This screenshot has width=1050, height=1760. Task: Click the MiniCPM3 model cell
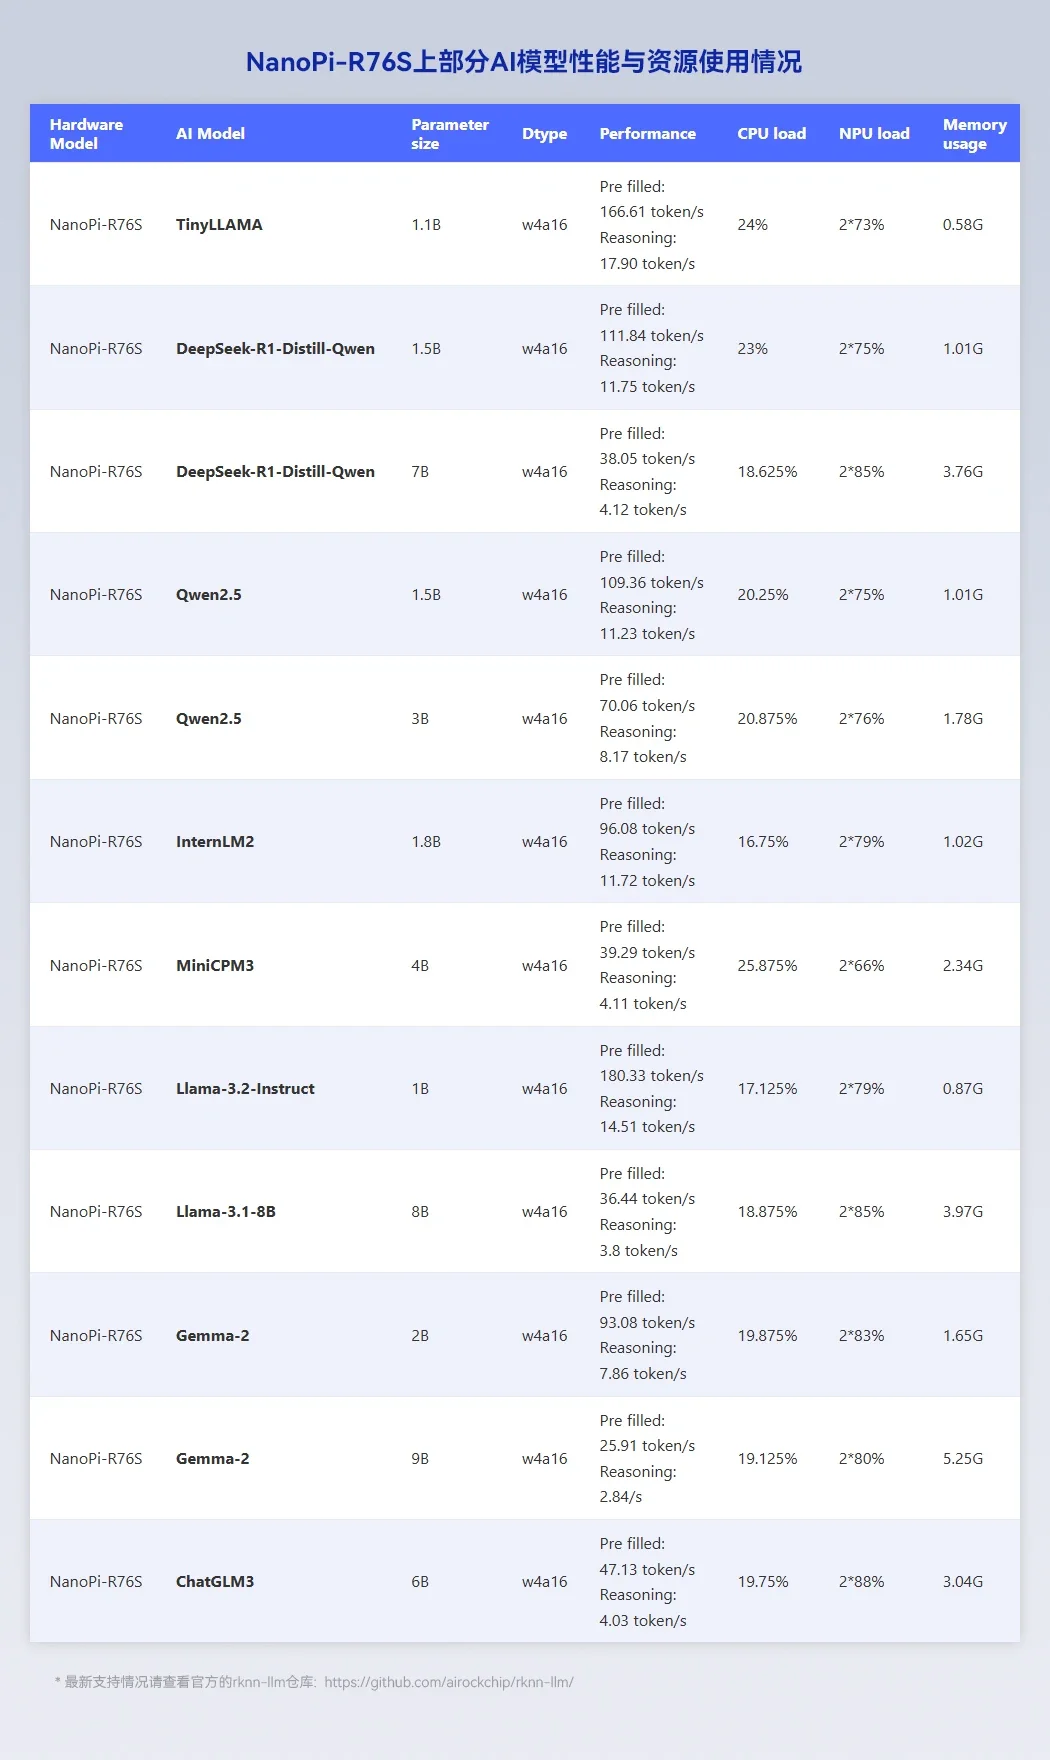point(215,966)
